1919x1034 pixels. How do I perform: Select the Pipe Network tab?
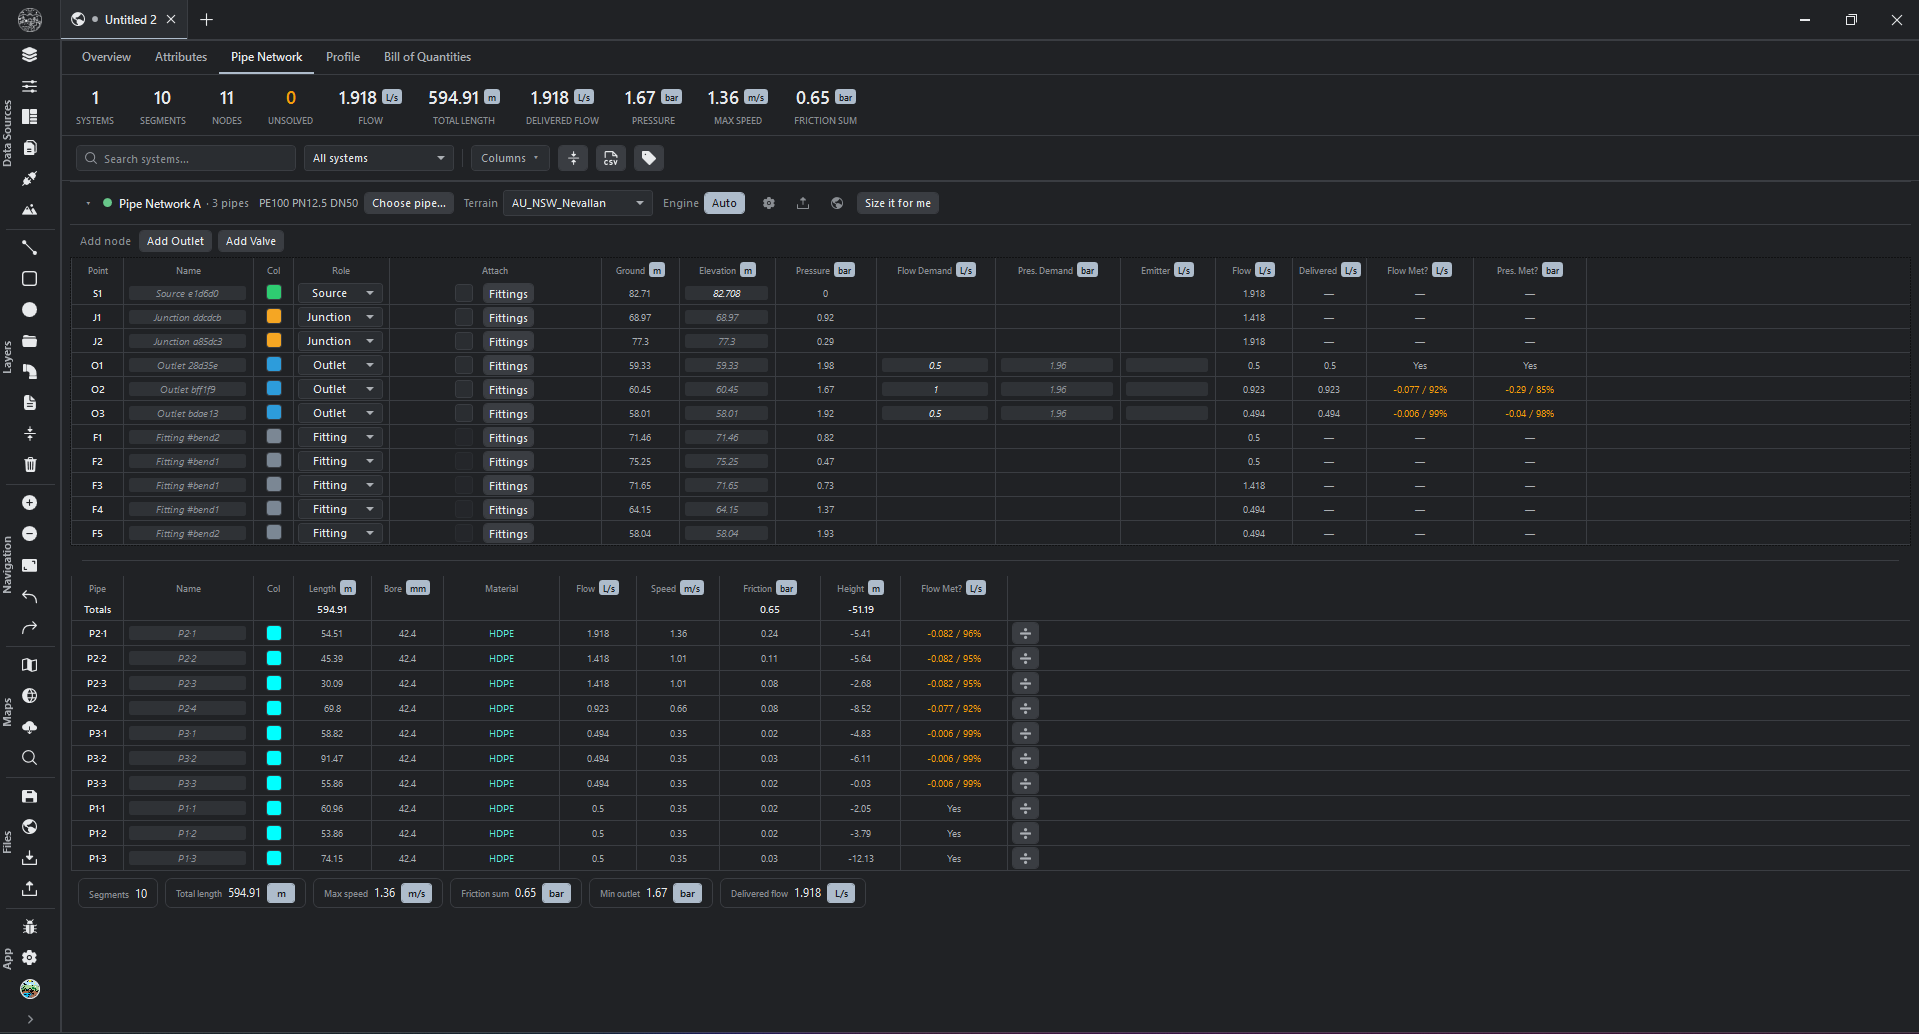(x=266, y=57)
